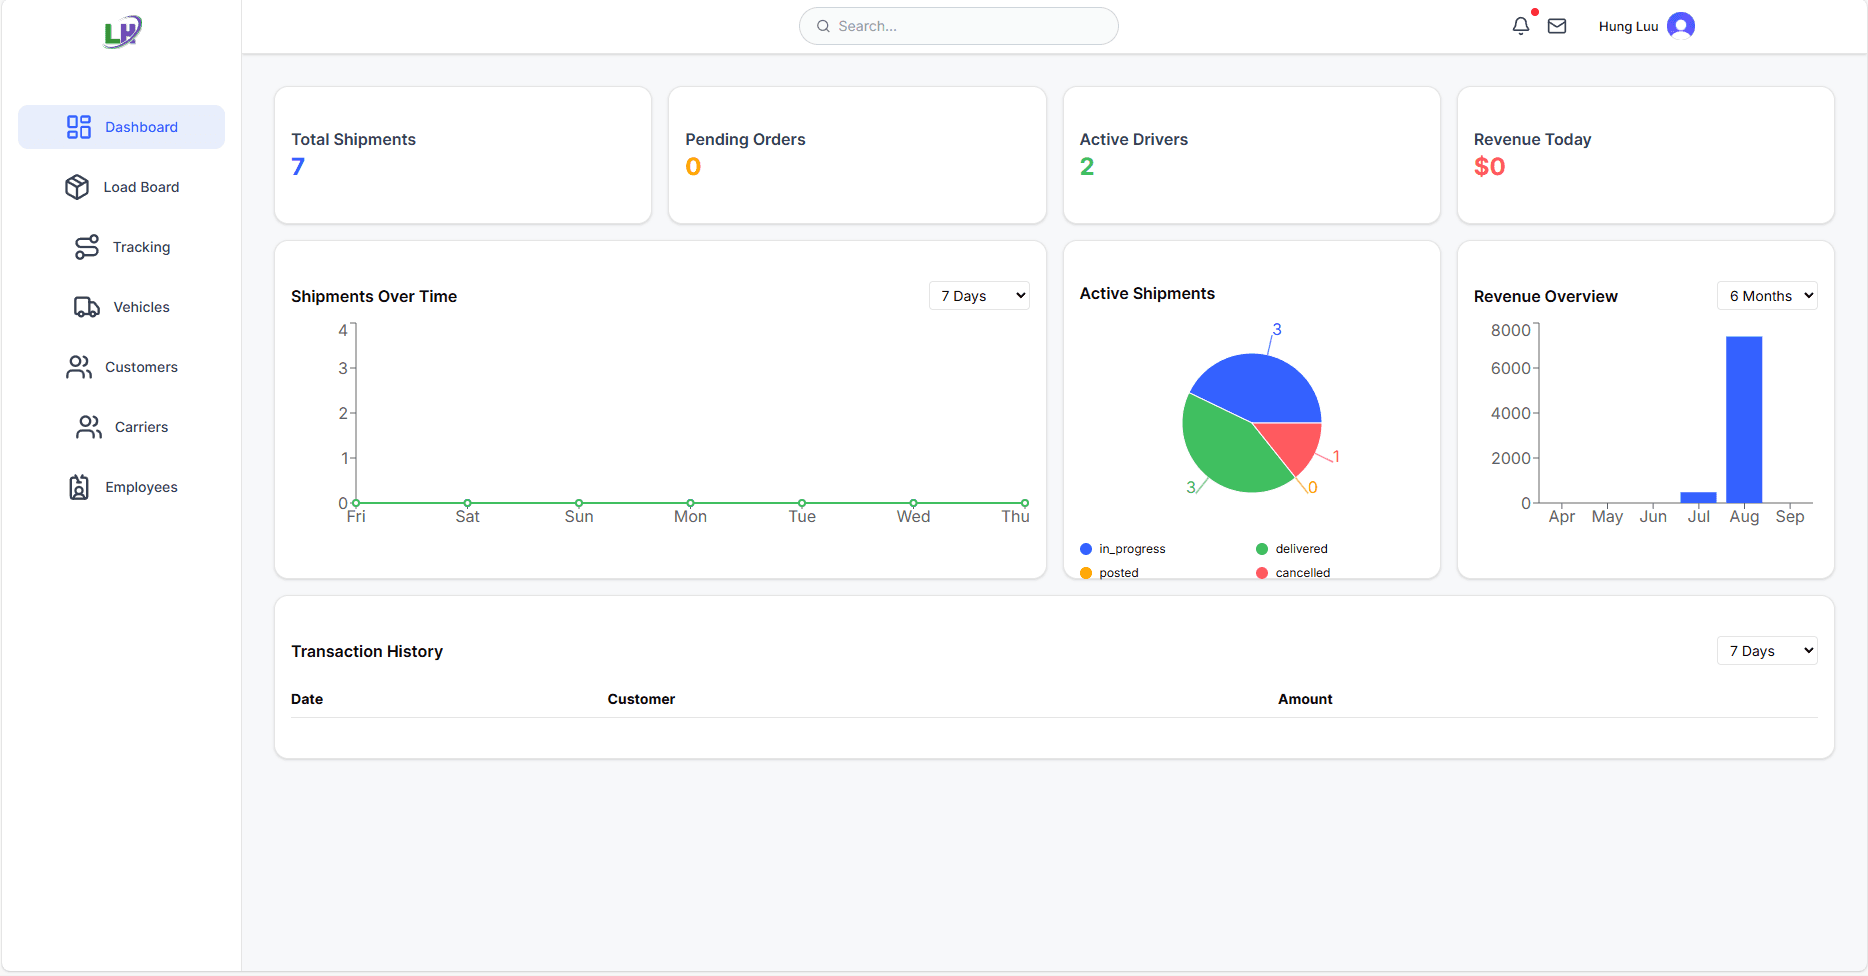Screen dimensions: 1868x976
Task: Open the mail envelope icon
Action: pos(1557,26)
